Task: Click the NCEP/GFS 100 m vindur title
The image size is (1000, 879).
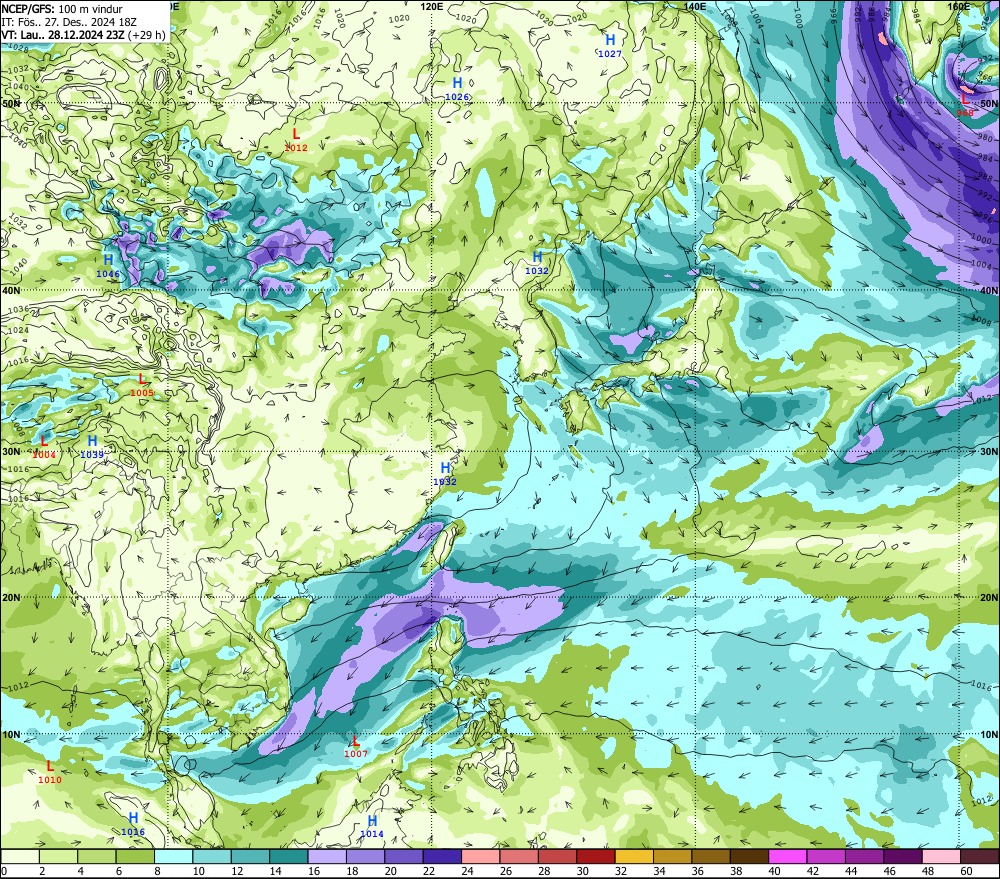Action: tap(62, 9)
